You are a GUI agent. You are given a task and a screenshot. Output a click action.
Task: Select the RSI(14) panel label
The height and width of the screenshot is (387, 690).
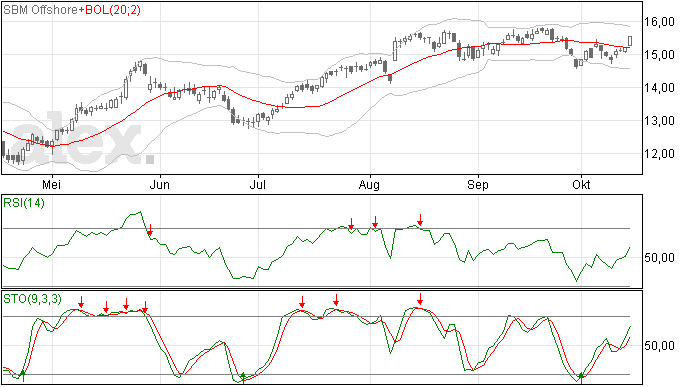tap(24, 203)
